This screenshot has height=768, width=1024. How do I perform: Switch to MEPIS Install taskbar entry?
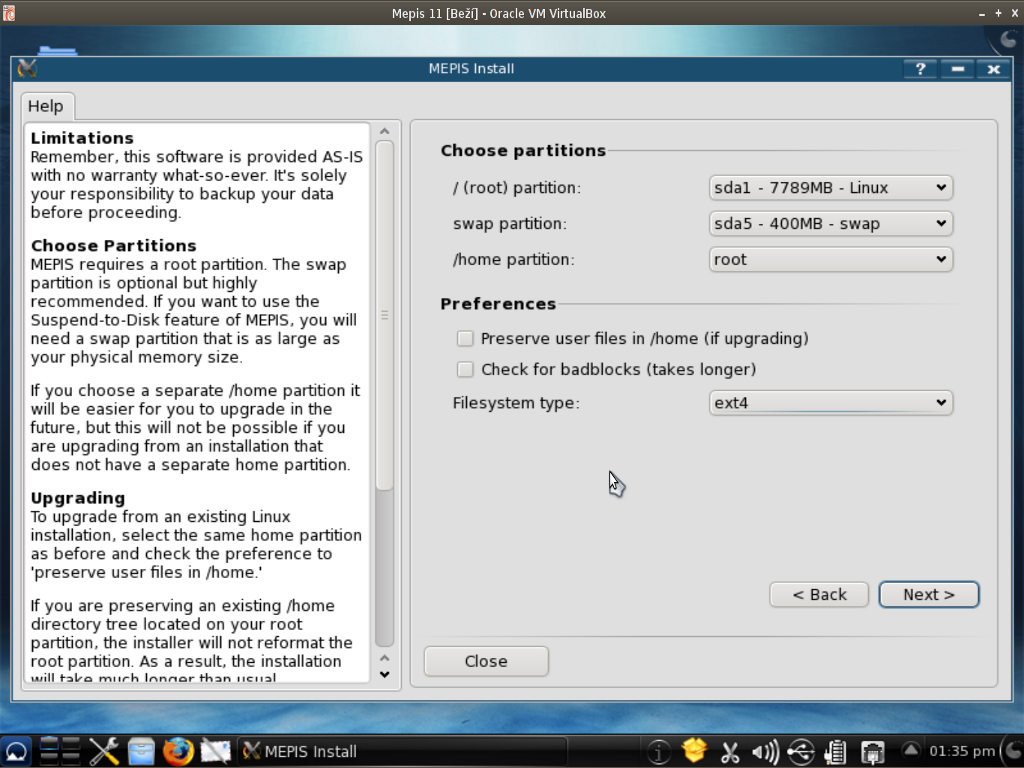point(402,752)
